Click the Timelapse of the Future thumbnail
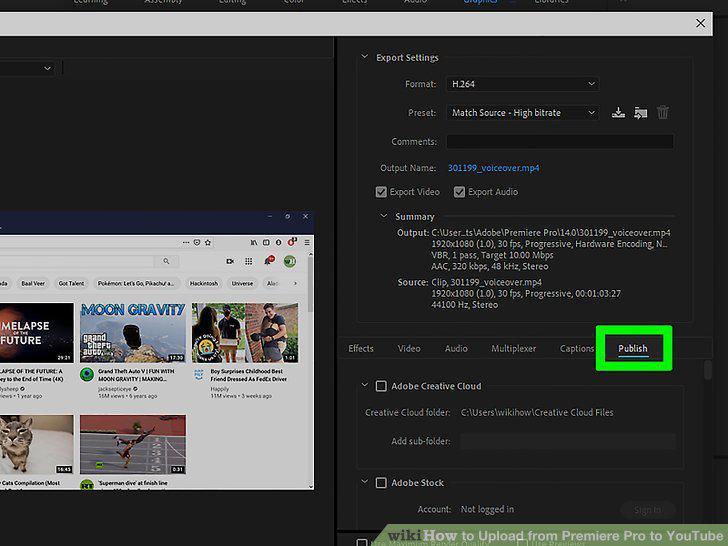 pos(37,332)
